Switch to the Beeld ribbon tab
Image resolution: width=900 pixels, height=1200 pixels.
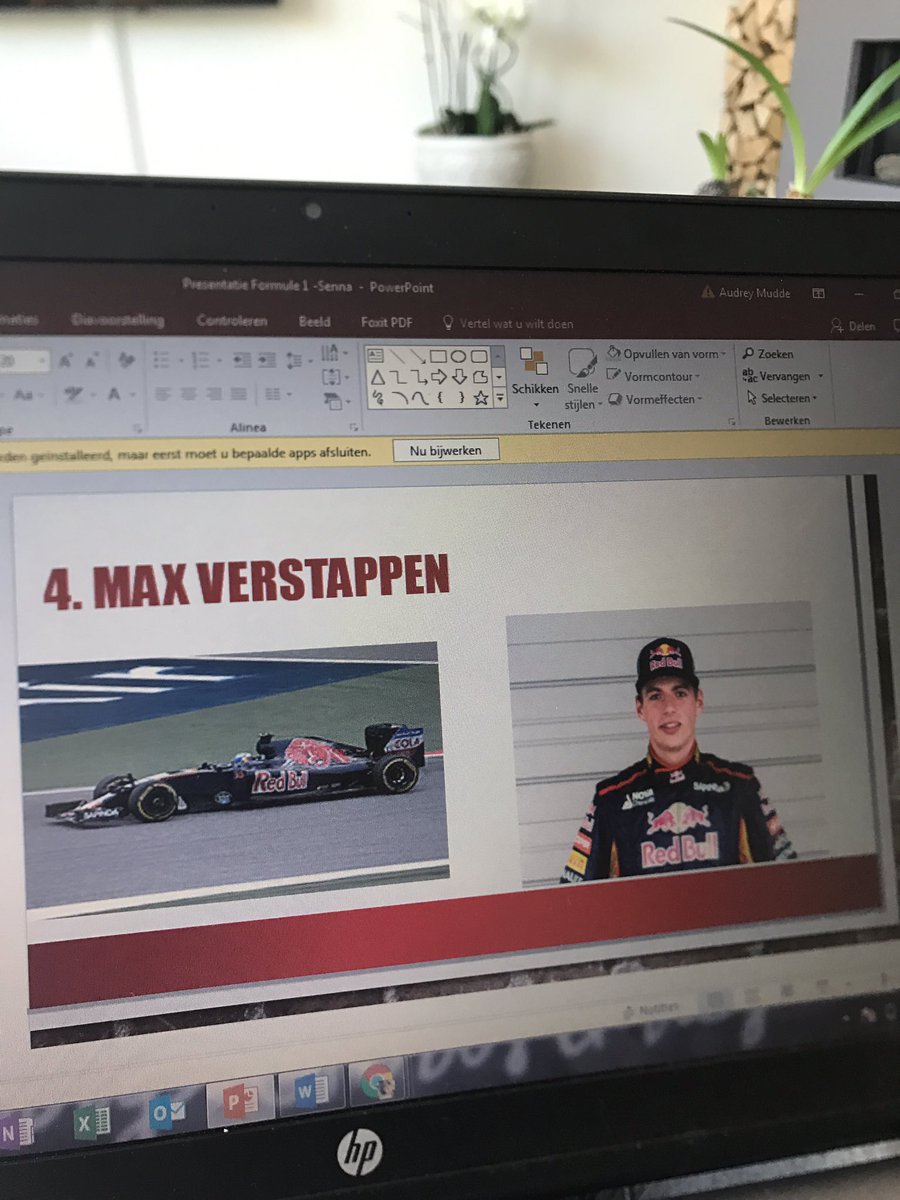[314, 322]
